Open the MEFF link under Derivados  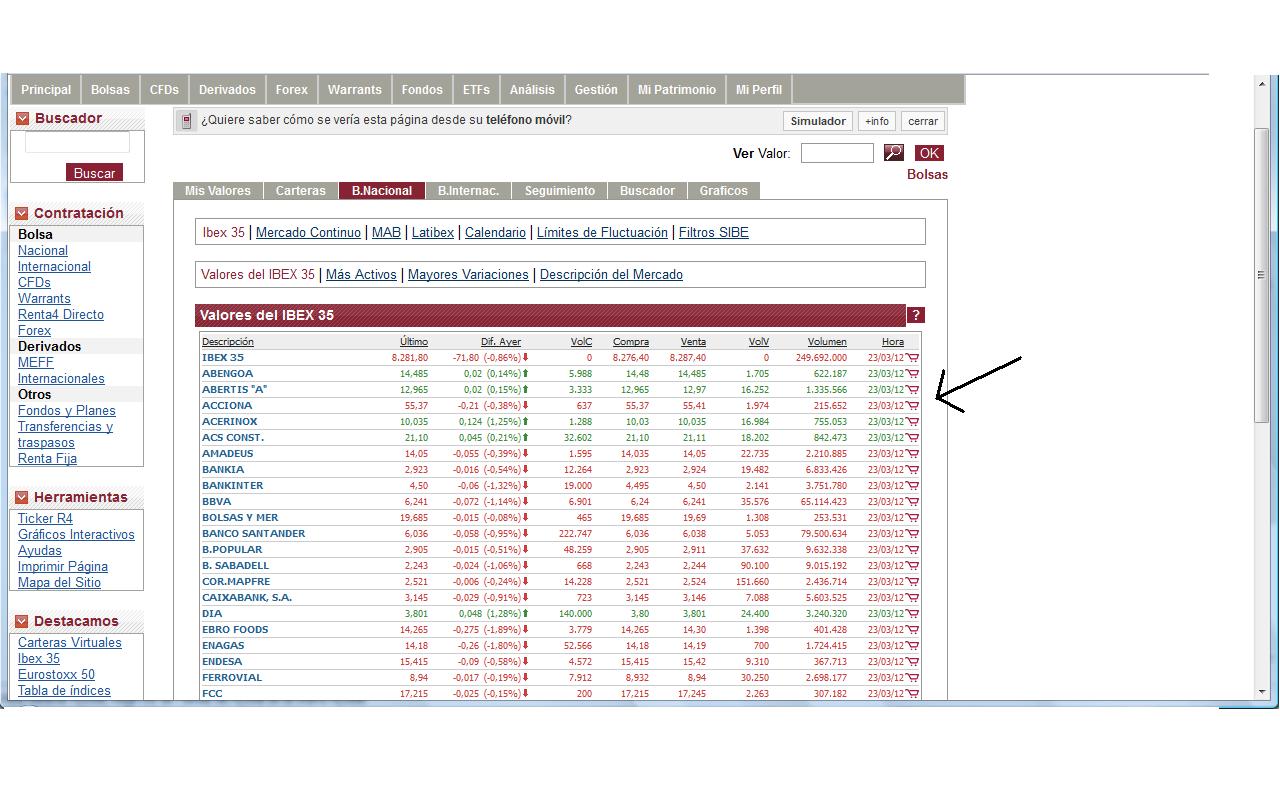(x=36, y=363)
